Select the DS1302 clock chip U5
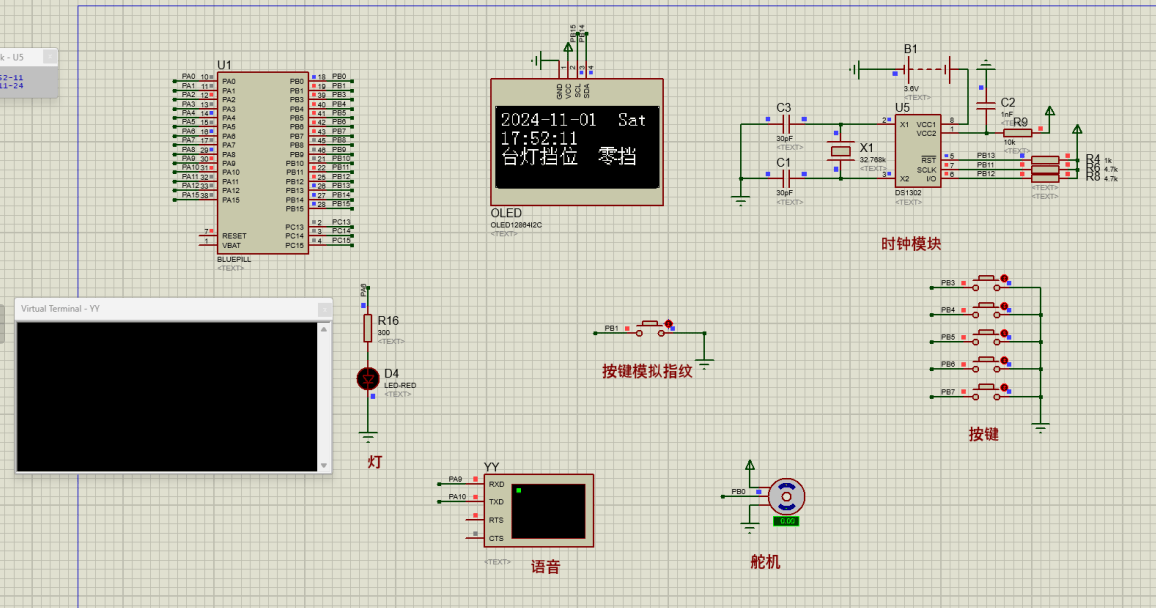Screen dimensions: 1156x608 tap(920, 150)
